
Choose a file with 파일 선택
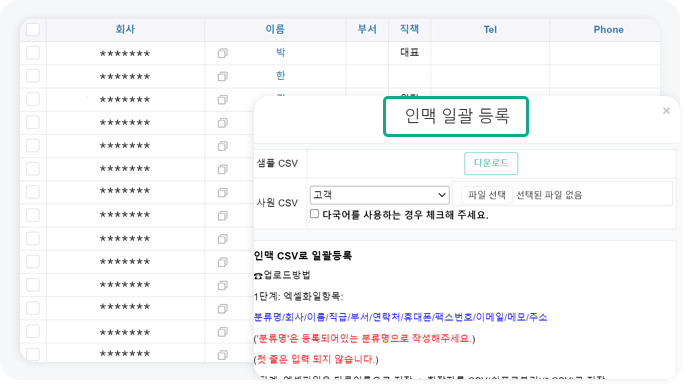coord(487,195)
